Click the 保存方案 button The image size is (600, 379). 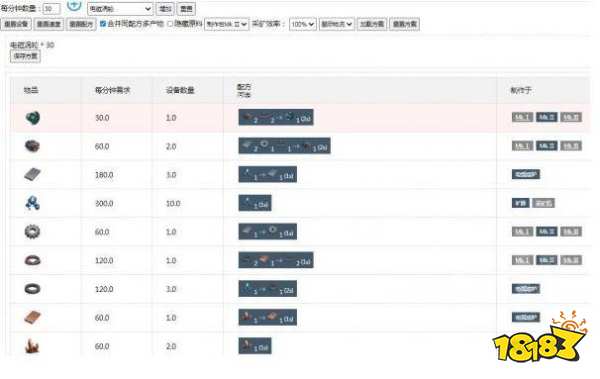(x=25, y=56)
